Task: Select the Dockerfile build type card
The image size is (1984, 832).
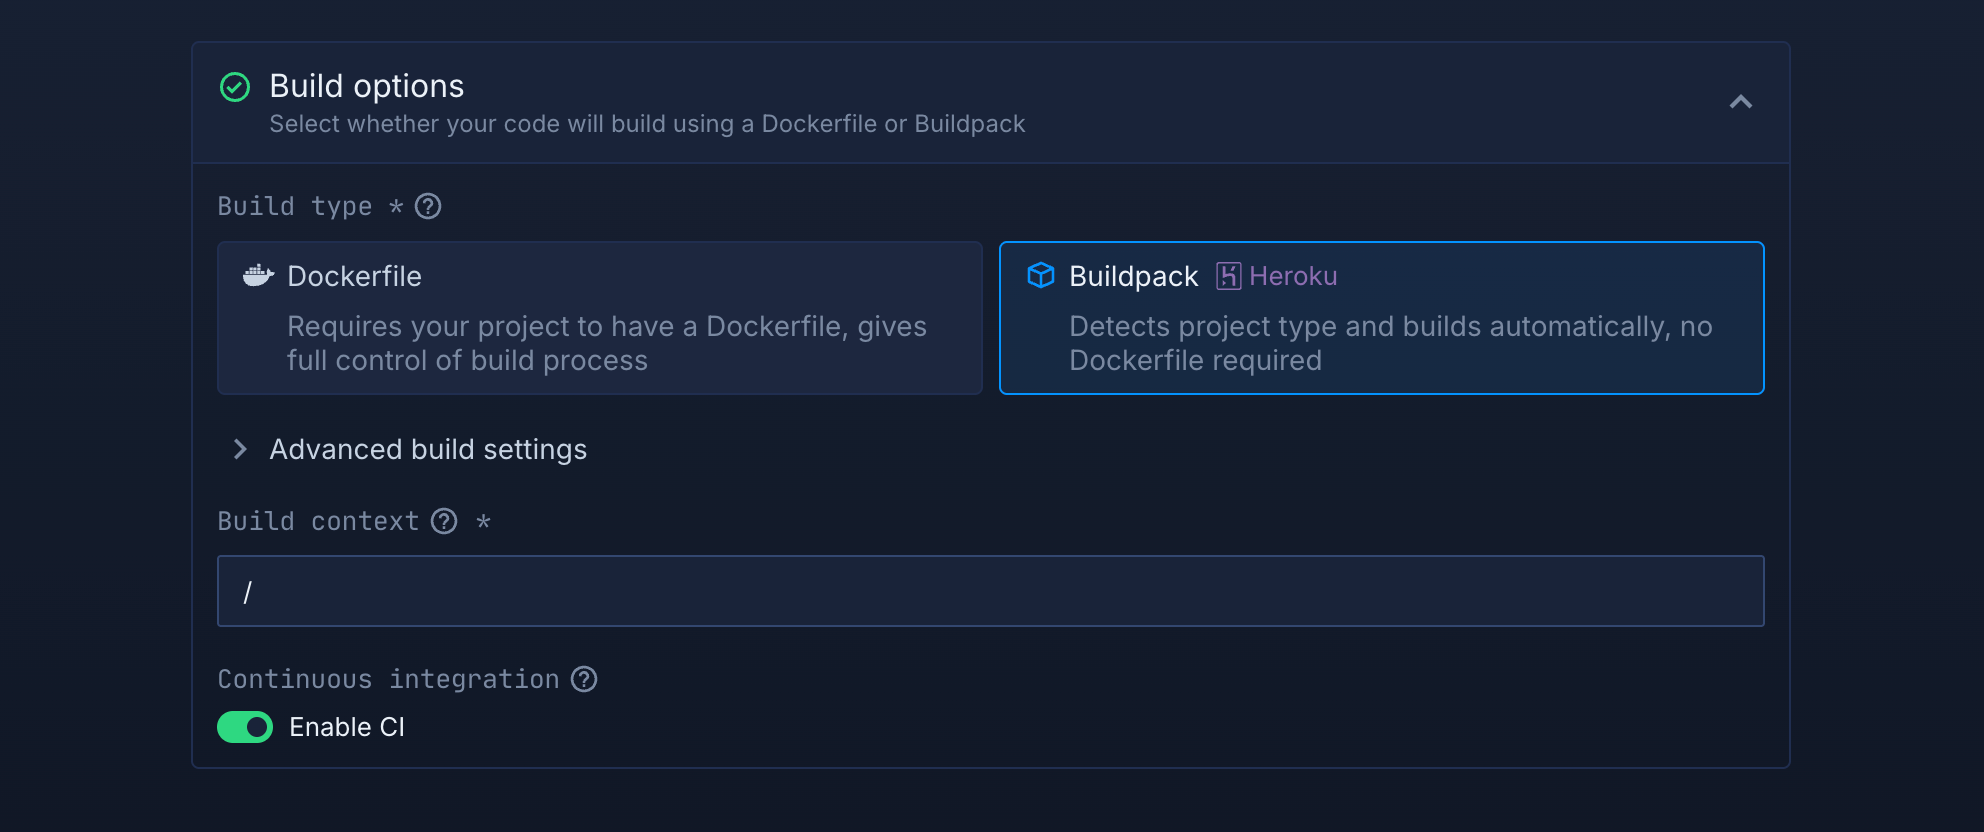Action: click(x=600, y=318)
